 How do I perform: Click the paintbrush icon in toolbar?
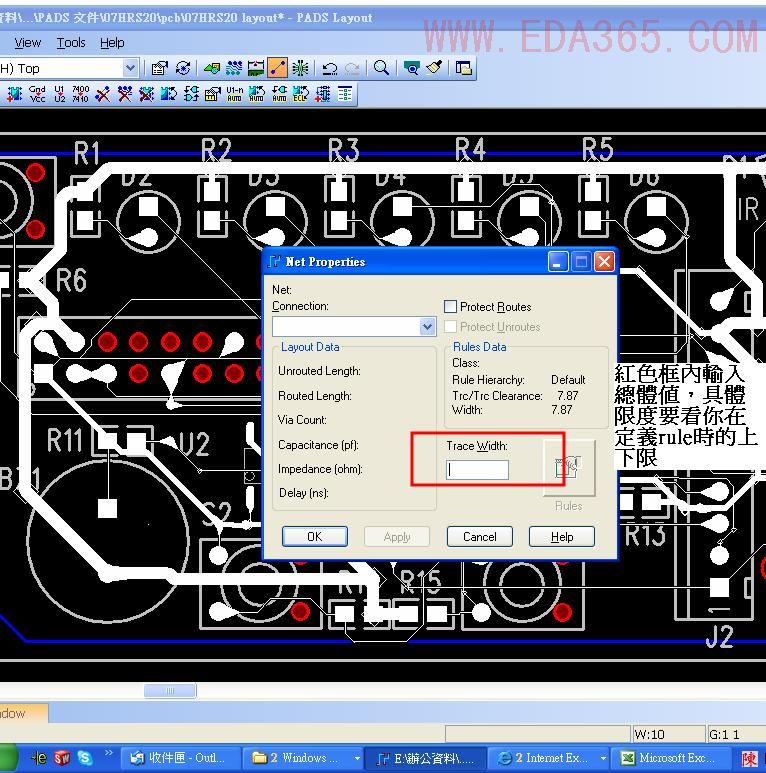point(434,68)
